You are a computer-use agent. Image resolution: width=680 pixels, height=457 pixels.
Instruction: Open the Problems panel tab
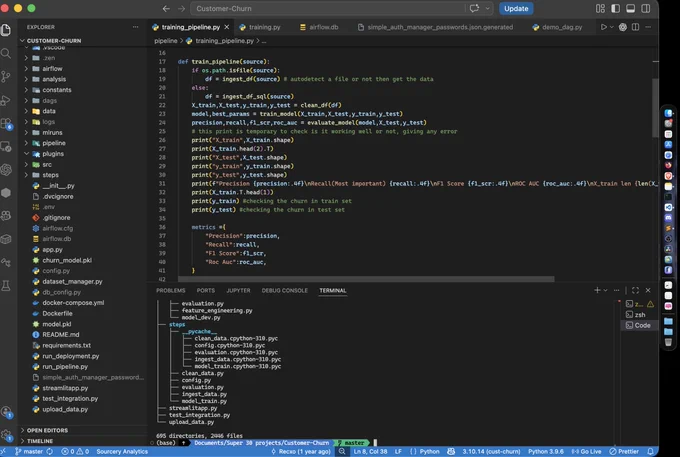pos(170,291)
